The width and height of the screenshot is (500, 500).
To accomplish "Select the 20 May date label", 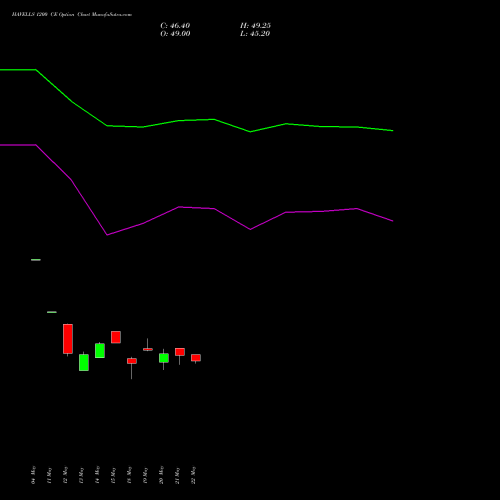I will 161,475.
